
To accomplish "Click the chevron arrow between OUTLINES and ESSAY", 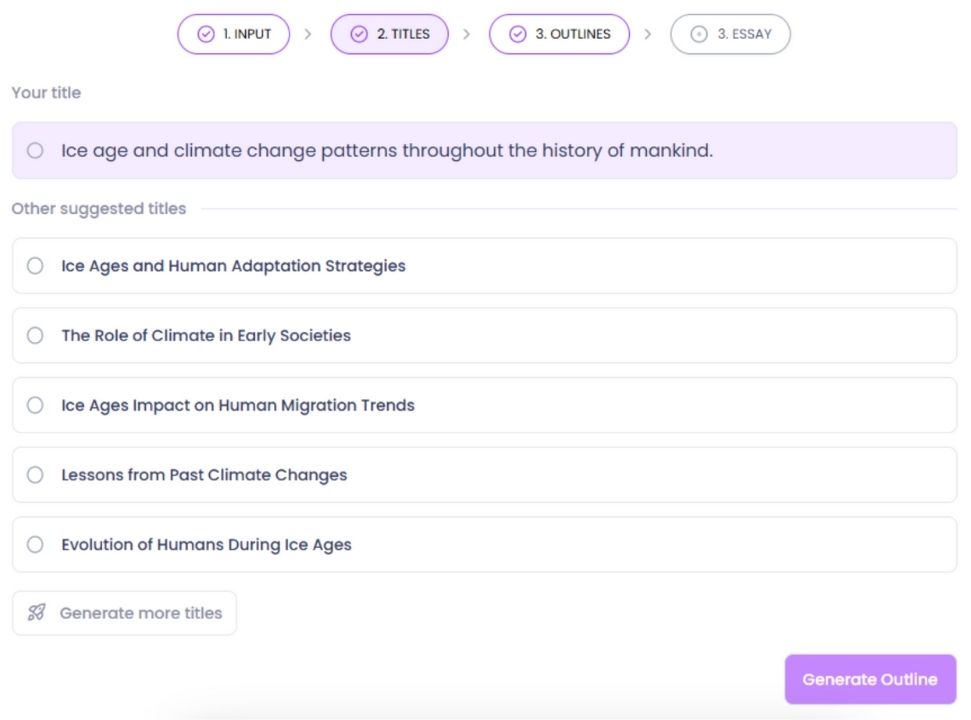I will pyautogui.click(x=648, y=34).
